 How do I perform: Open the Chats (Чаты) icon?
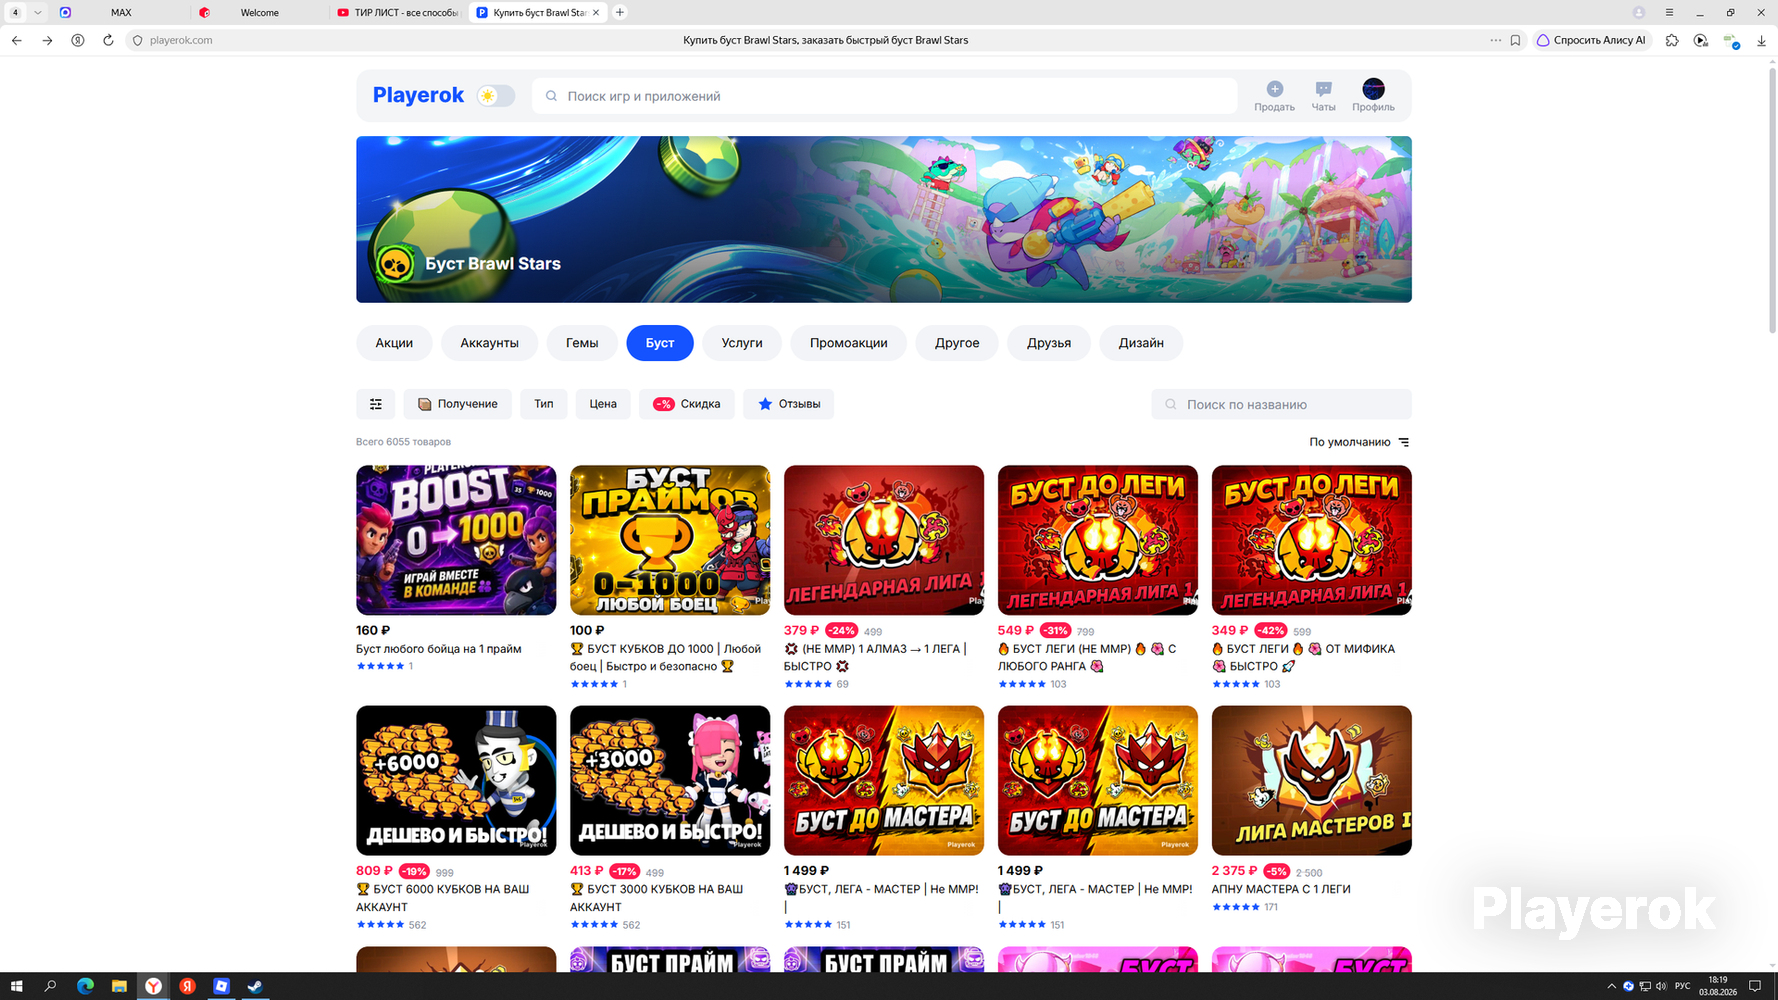click(1323, 89)
